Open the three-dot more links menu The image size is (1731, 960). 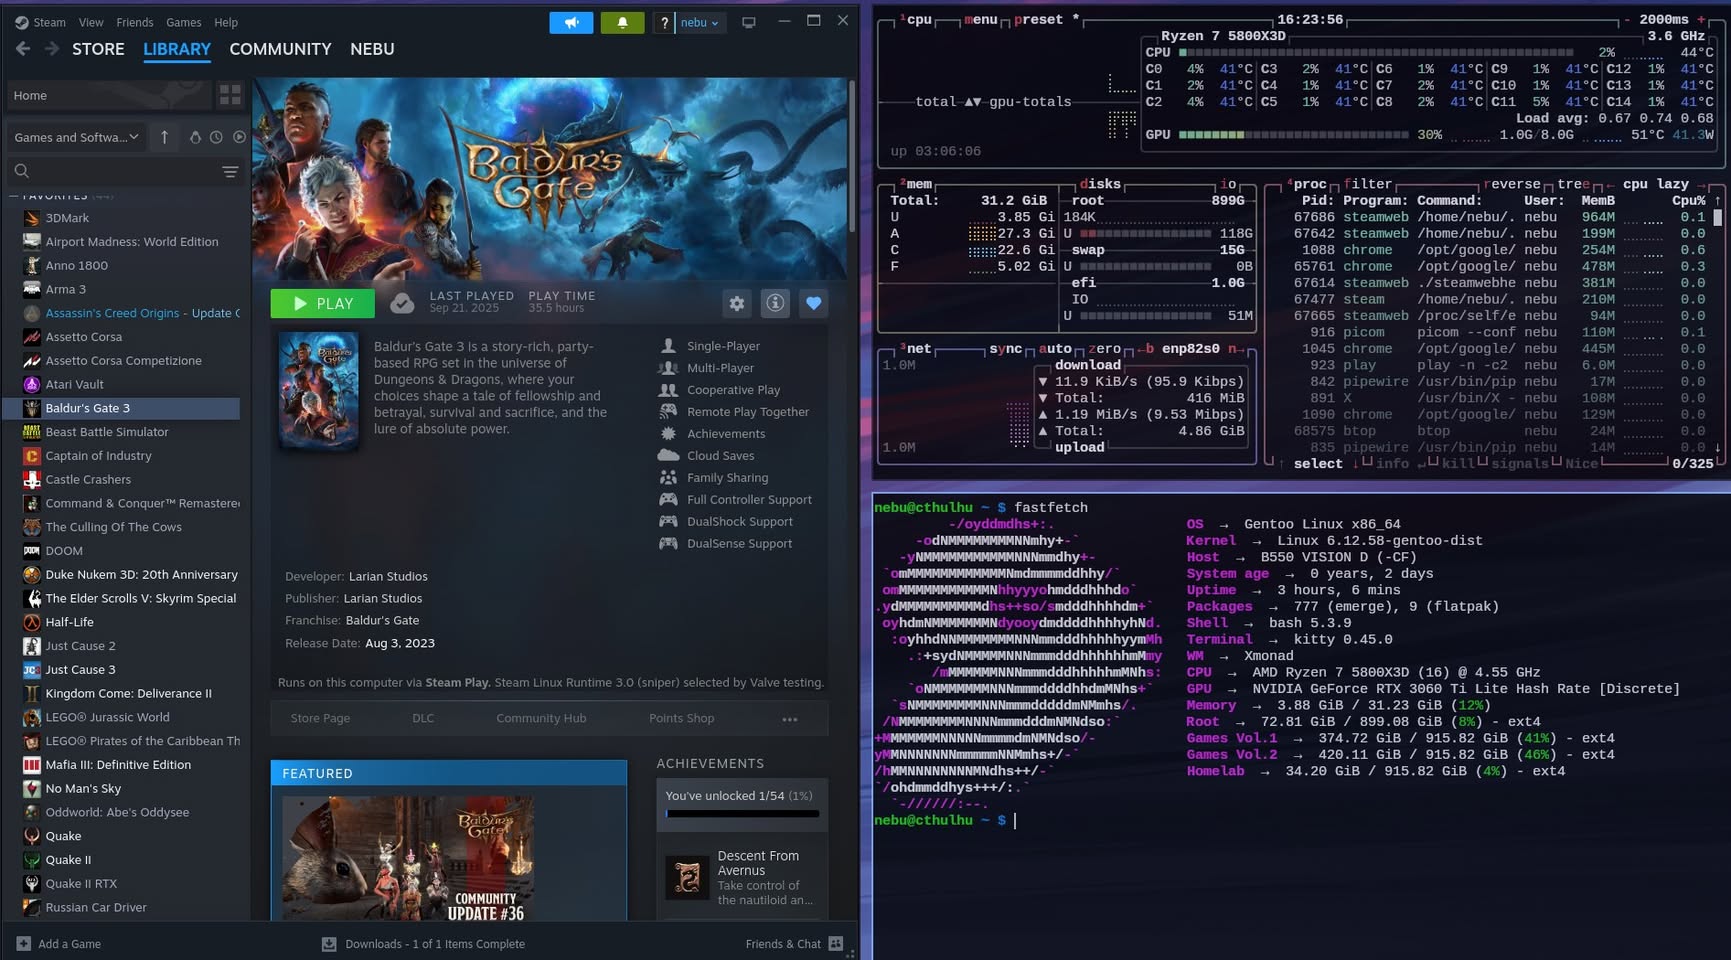(790, 719)
